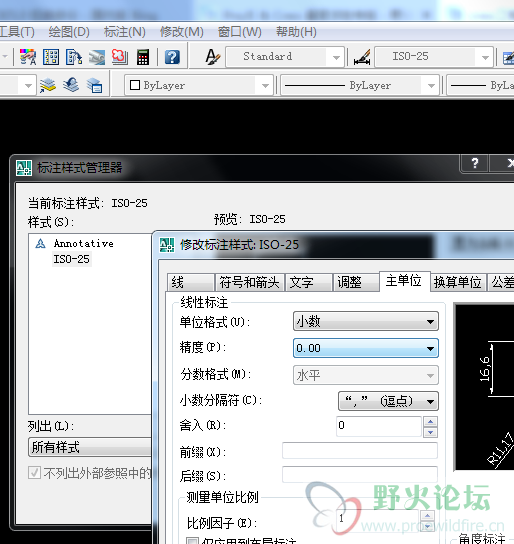Viewport: 514px width, 544px height.
Task: Open the ByLayer color dropdown
Action: coord(199,85)
